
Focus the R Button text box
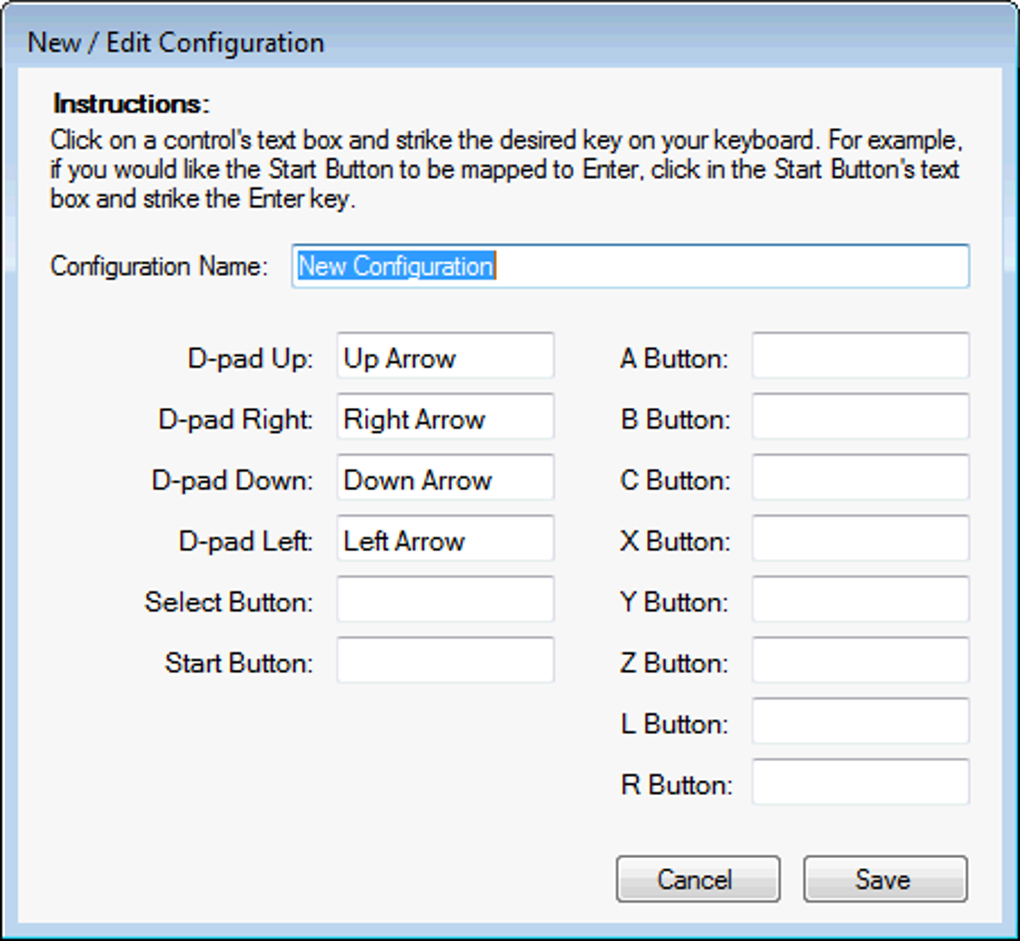pos(861,782)
